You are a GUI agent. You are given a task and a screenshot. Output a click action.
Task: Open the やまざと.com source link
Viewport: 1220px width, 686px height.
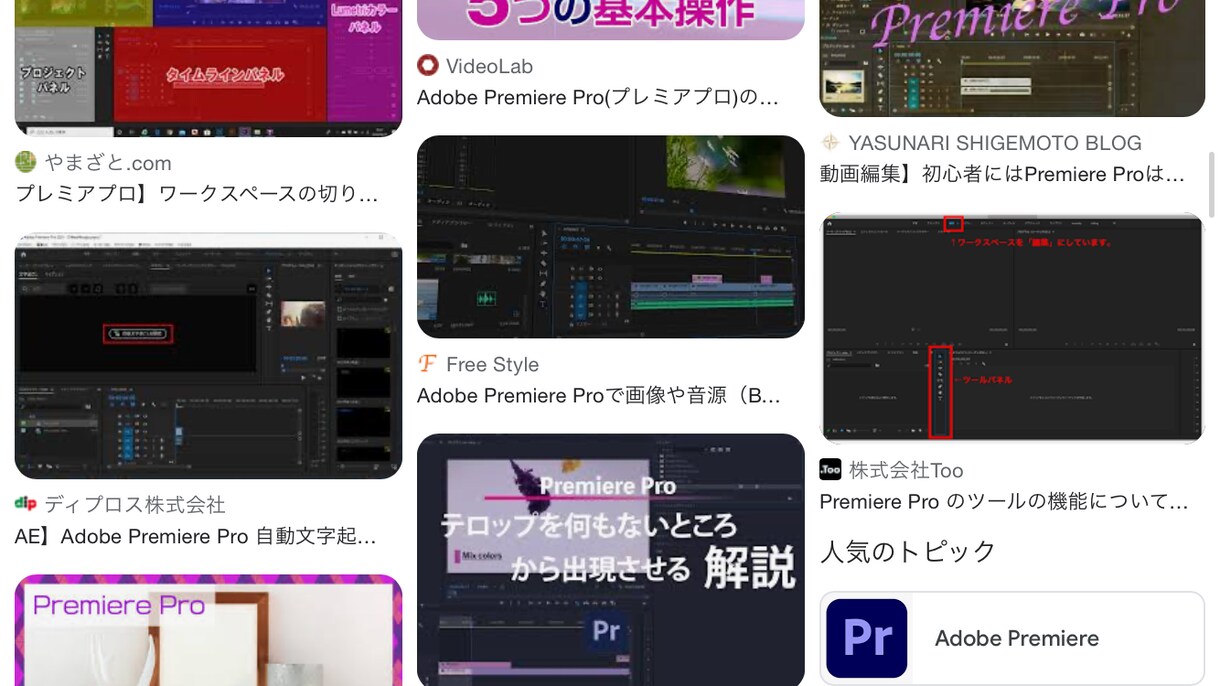[108, 162]
